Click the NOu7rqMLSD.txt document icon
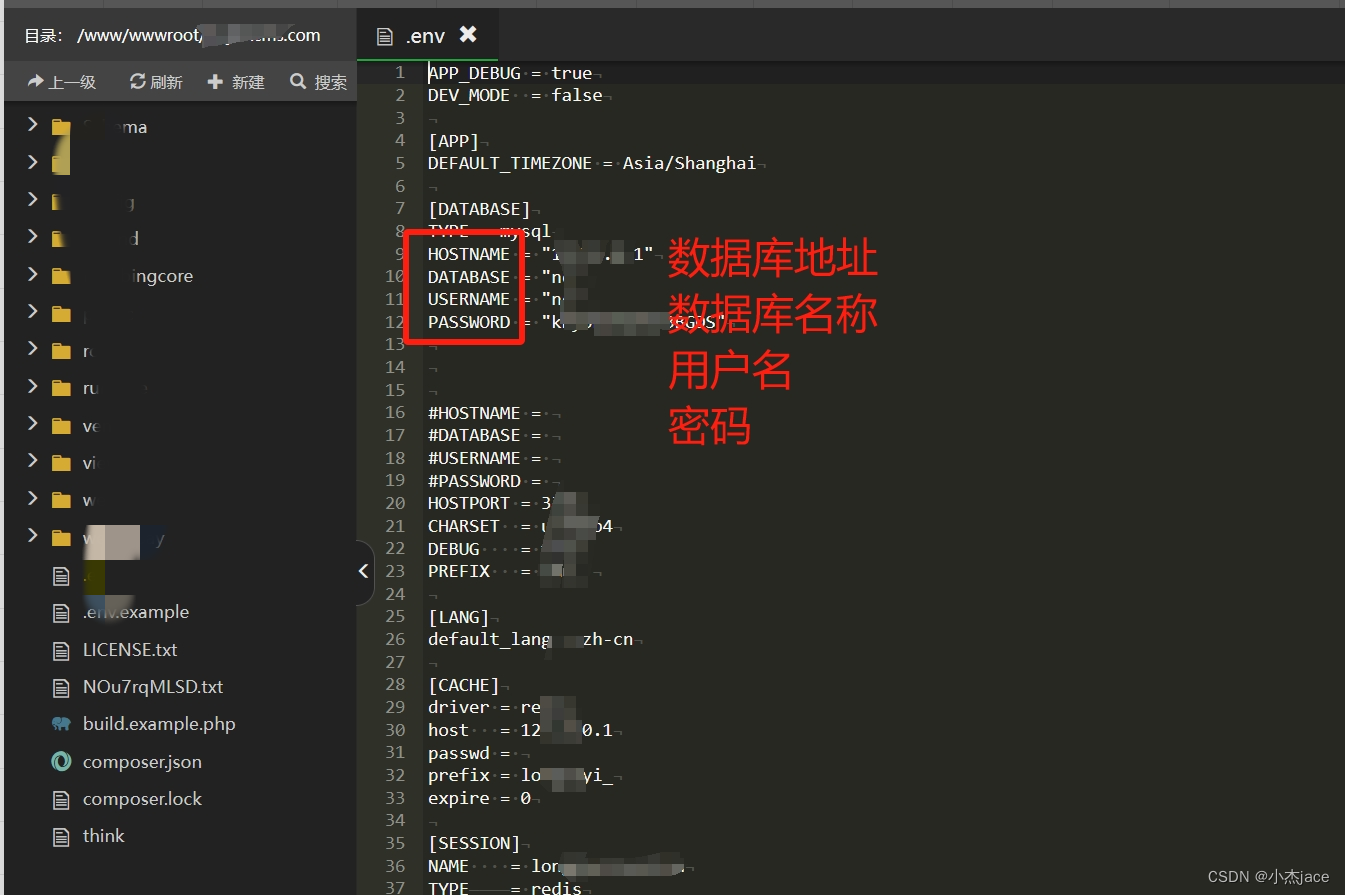 click(x=62, y=687)
